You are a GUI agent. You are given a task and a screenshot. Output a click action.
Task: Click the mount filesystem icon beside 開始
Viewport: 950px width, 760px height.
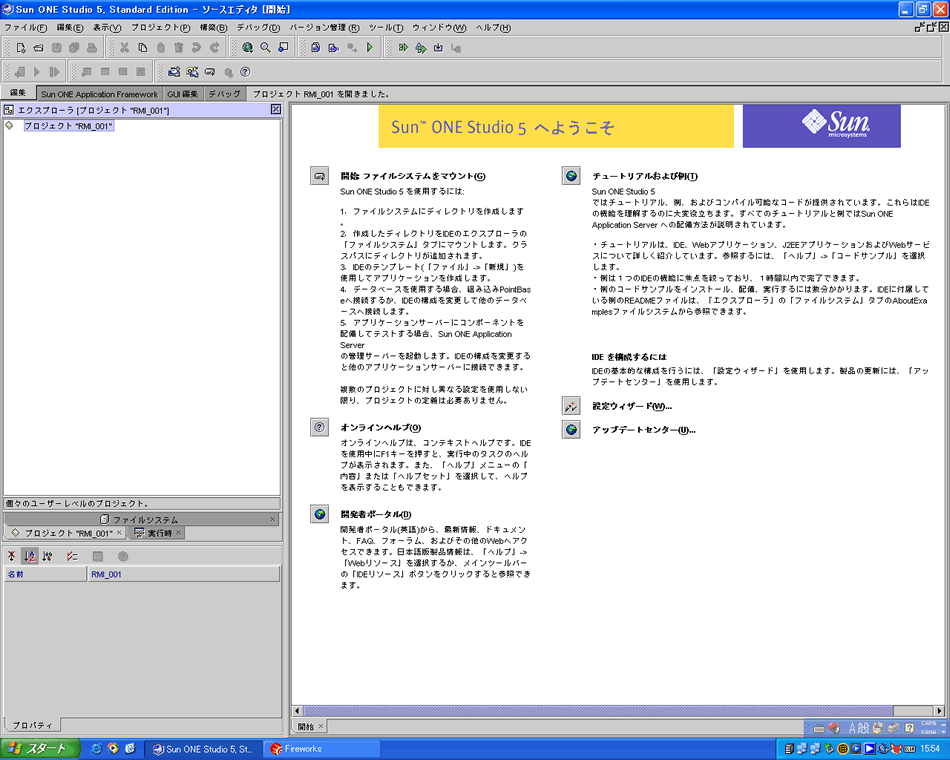pyautogui.click(x=320, y=176)
